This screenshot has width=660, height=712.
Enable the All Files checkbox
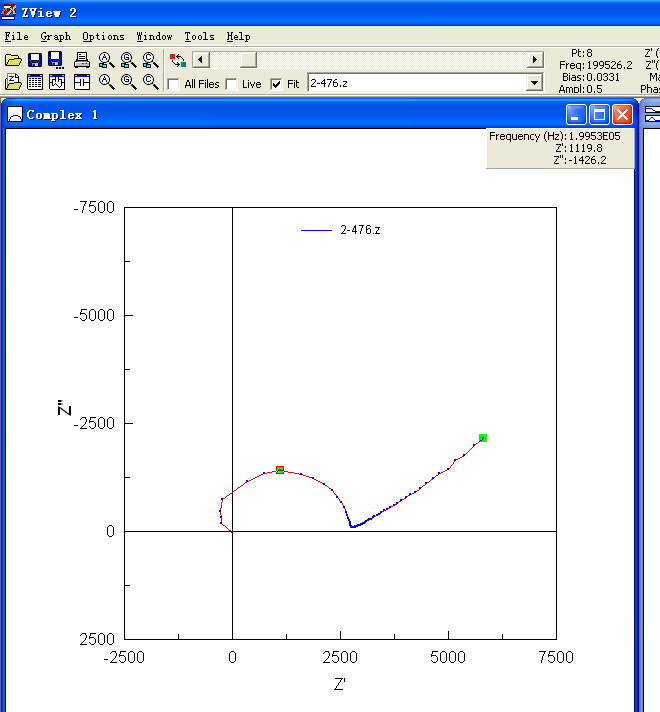[174, 84]
